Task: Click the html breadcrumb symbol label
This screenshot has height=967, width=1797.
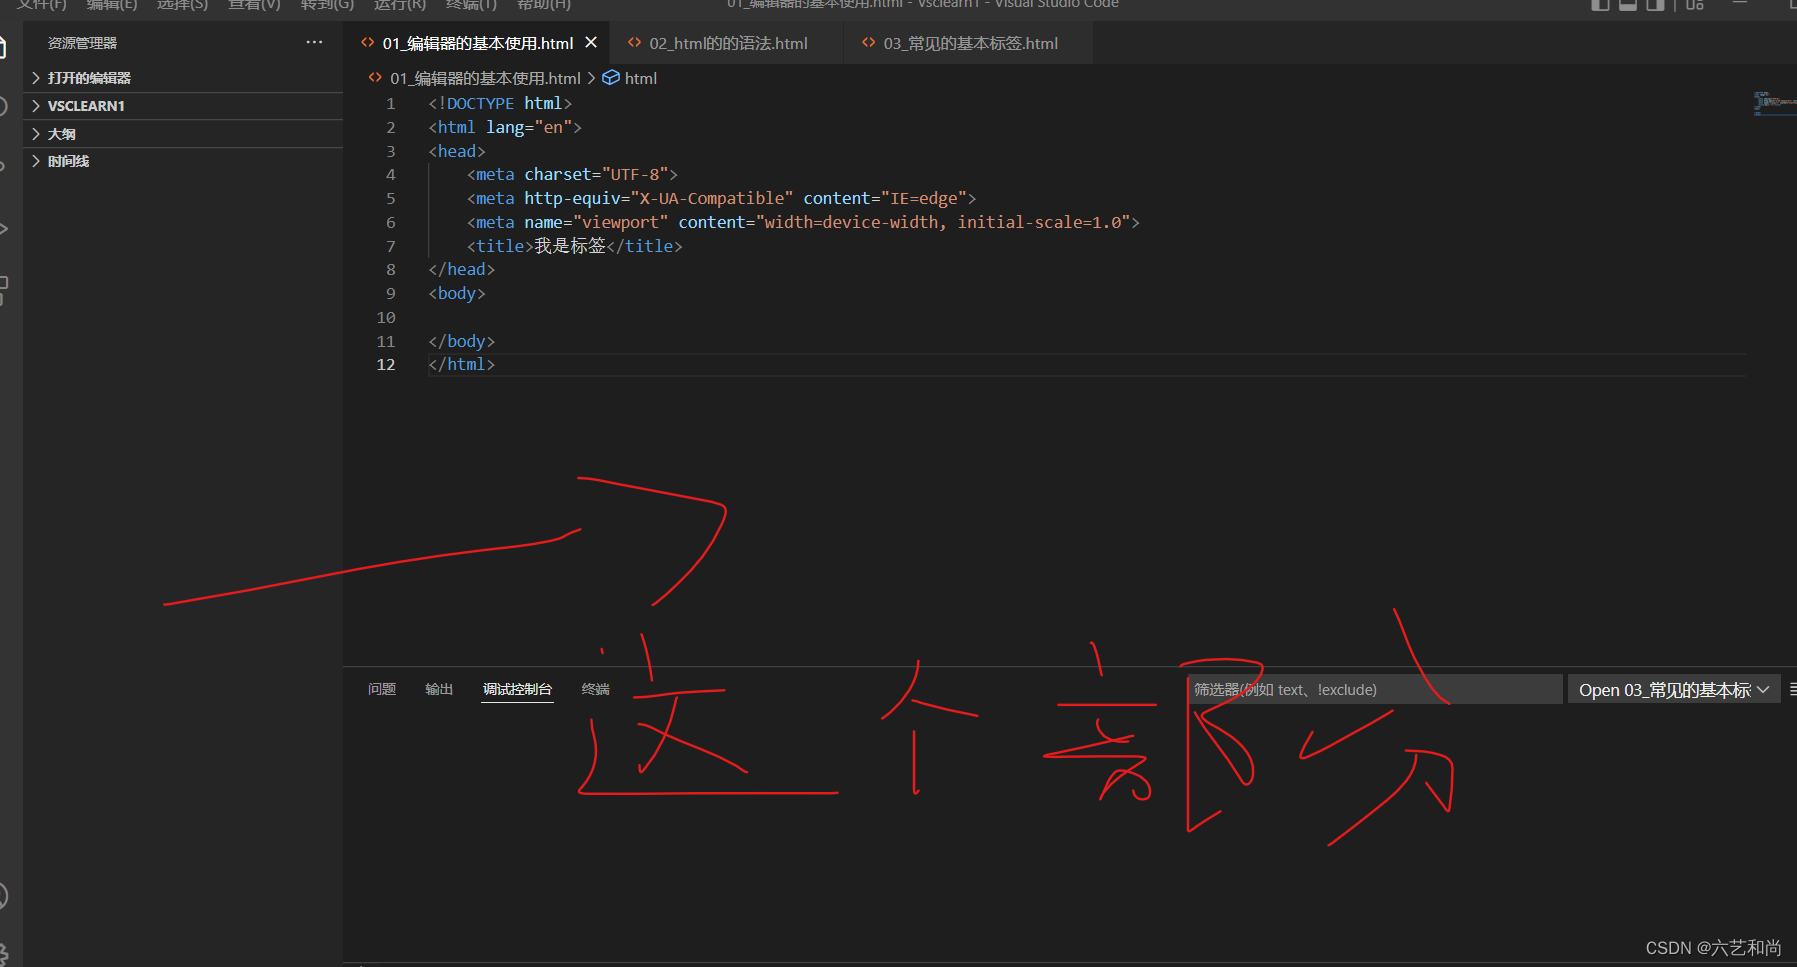Action: (641, 78)
